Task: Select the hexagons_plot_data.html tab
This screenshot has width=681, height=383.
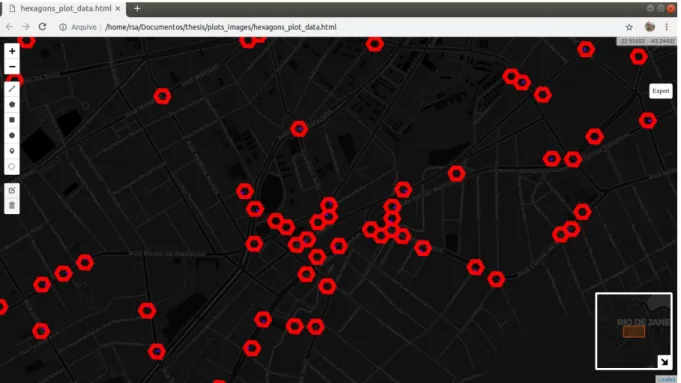Action: coord(65,8)
